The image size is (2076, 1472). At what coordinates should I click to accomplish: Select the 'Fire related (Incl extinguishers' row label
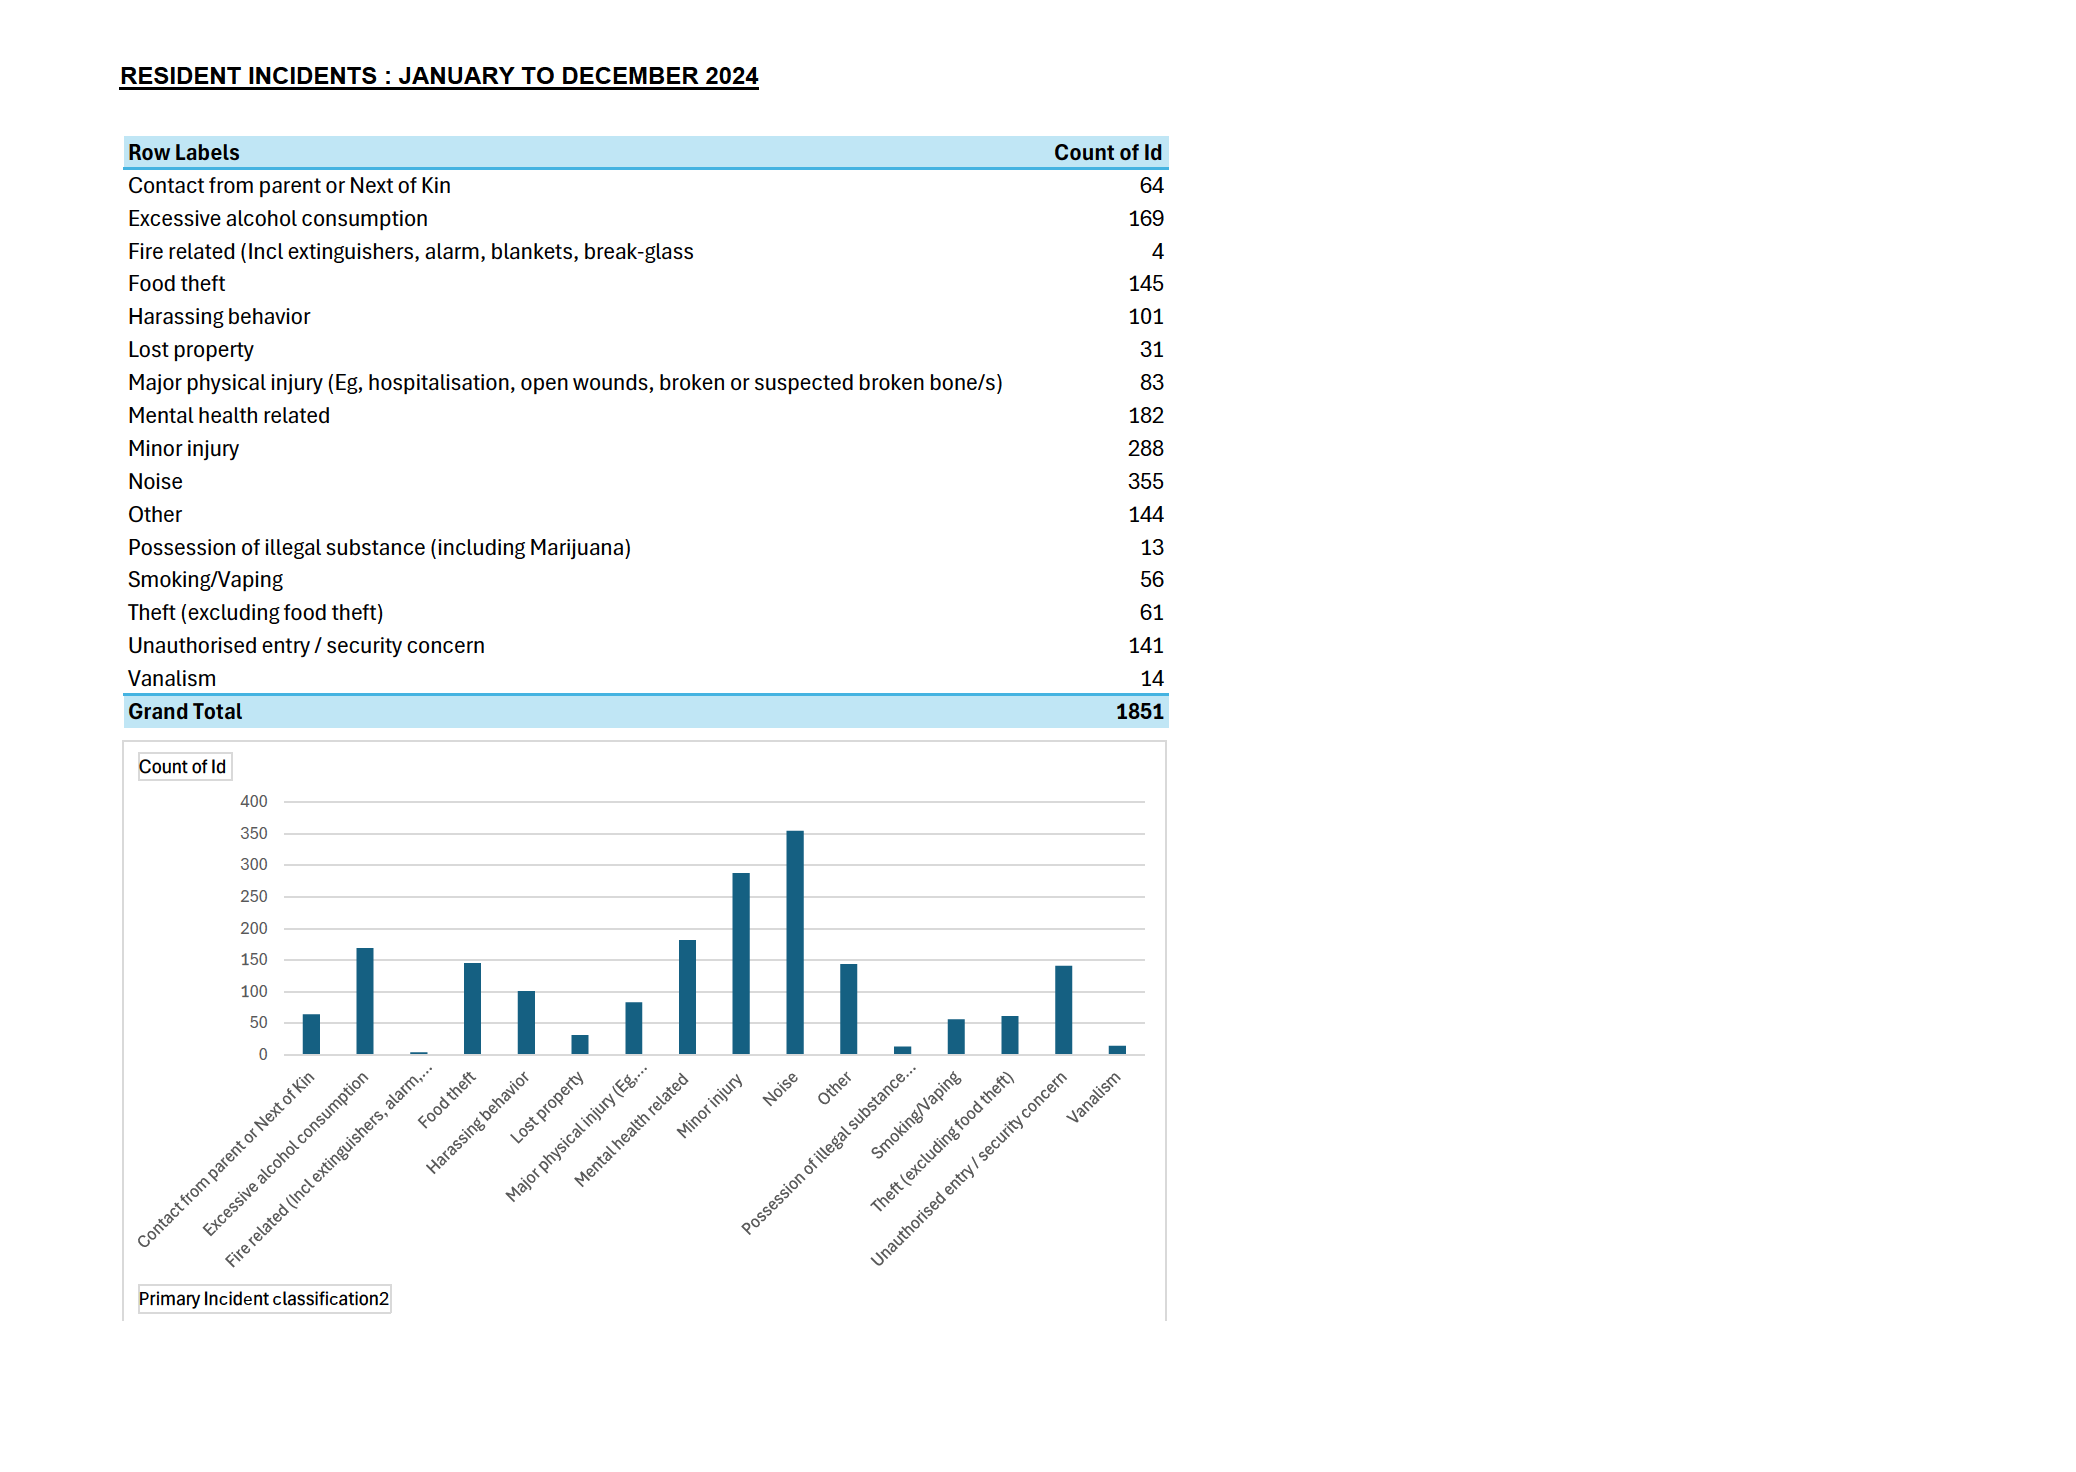(x=411, y=252)
